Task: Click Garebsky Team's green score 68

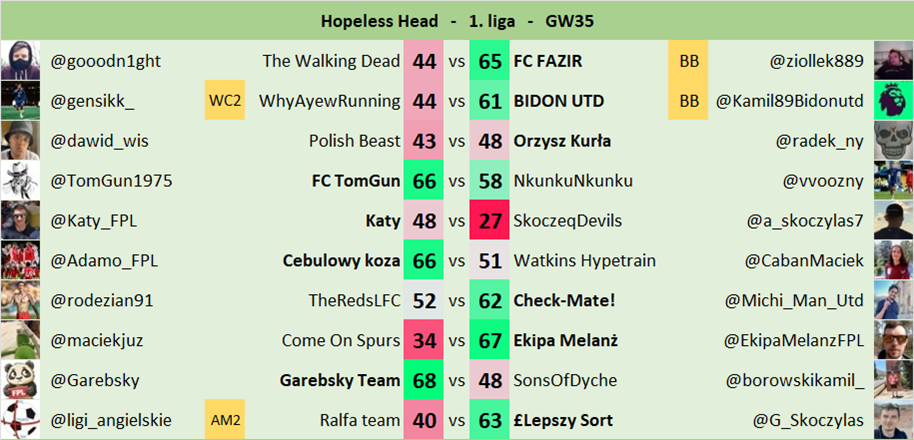Action: click(x=423, y=380)
